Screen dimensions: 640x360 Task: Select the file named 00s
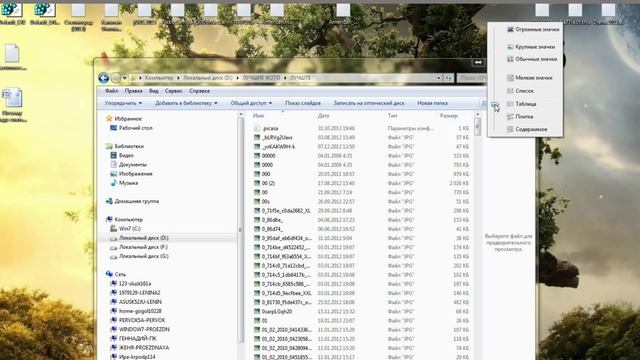[266, 202]
